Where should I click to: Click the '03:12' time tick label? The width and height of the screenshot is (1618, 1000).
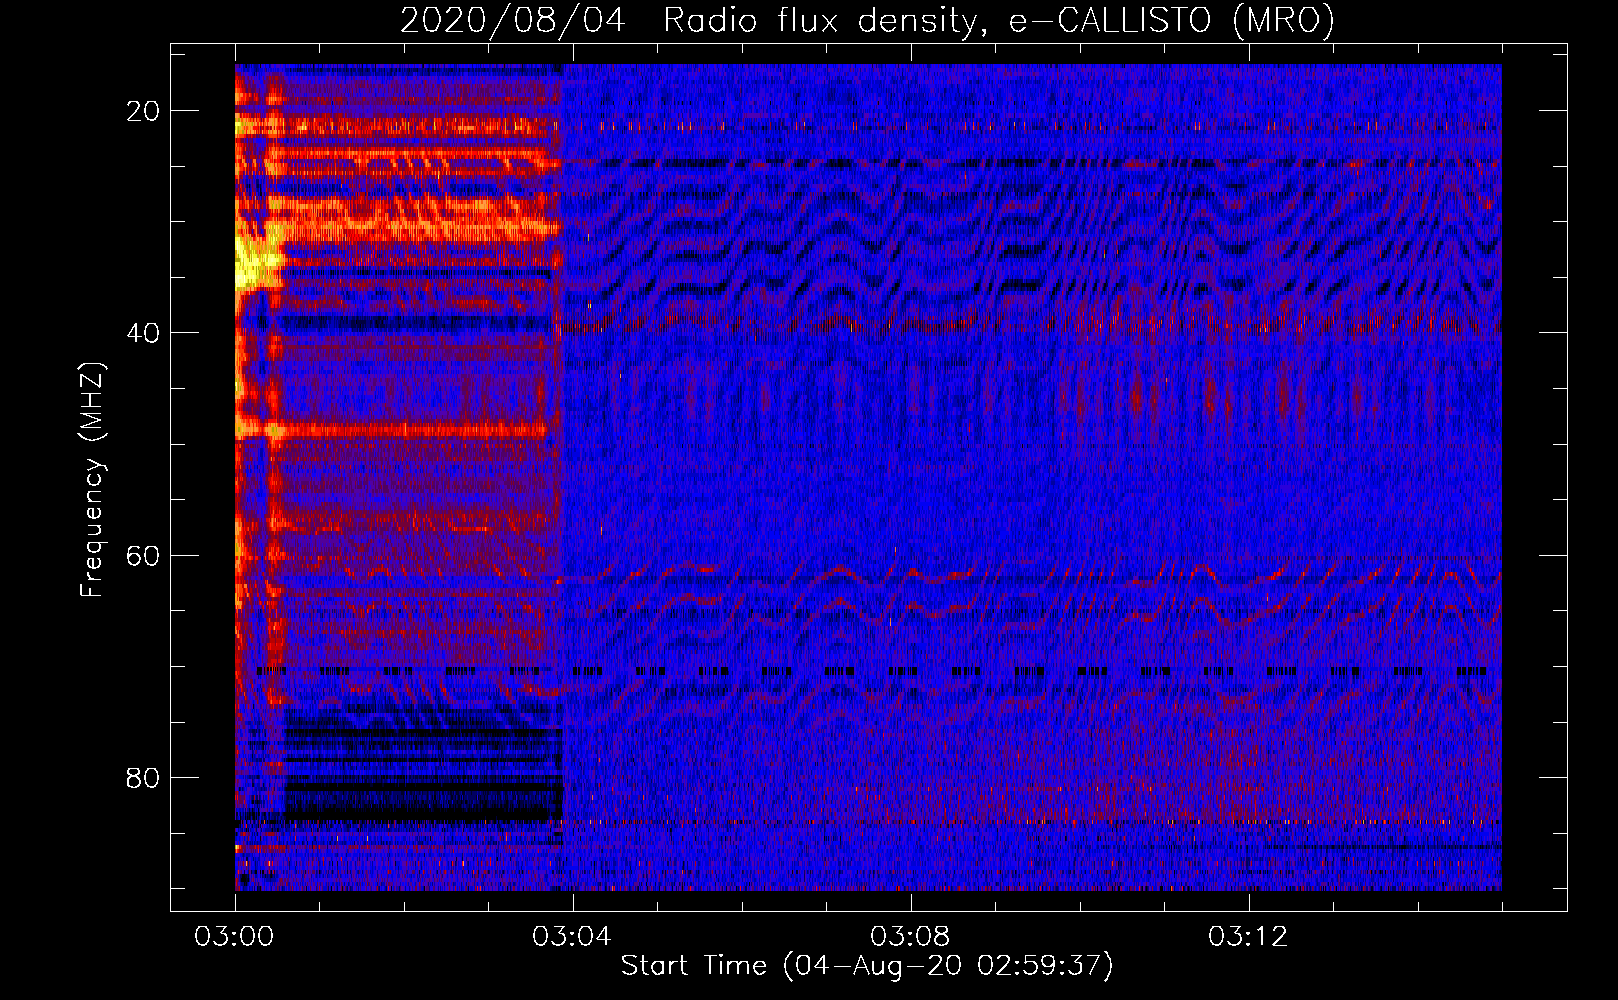1248,937
